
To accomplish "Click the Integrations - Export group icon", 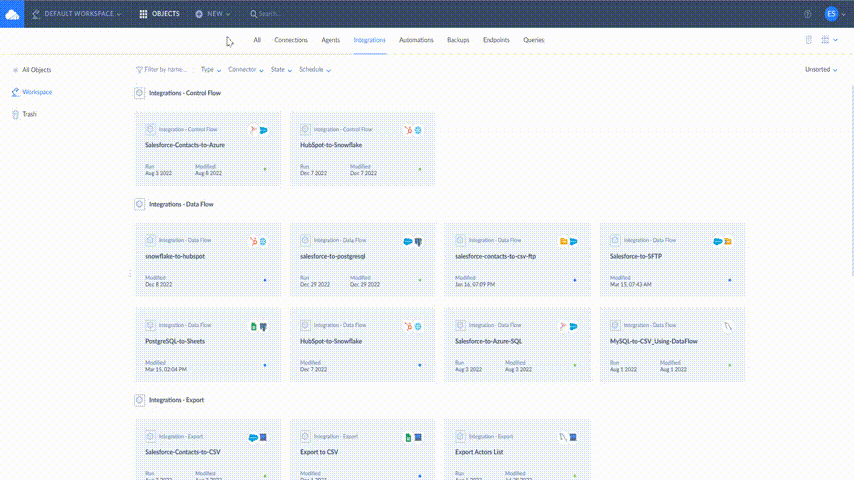I will [139, 400].
